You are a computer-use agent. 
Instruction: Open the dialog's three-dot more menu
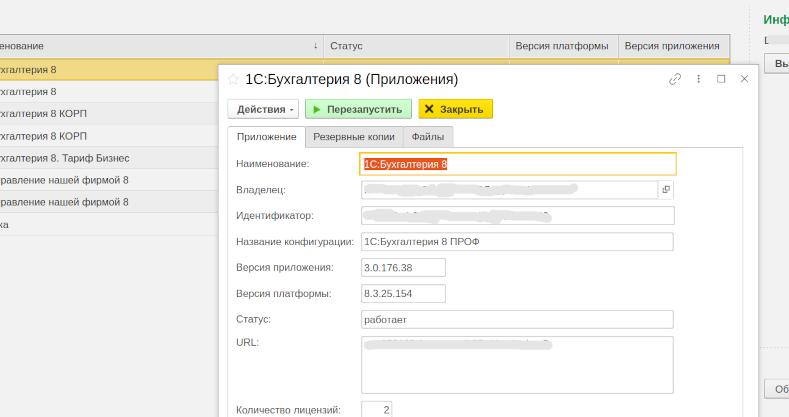pyautogui.click(x=698, y=79)
